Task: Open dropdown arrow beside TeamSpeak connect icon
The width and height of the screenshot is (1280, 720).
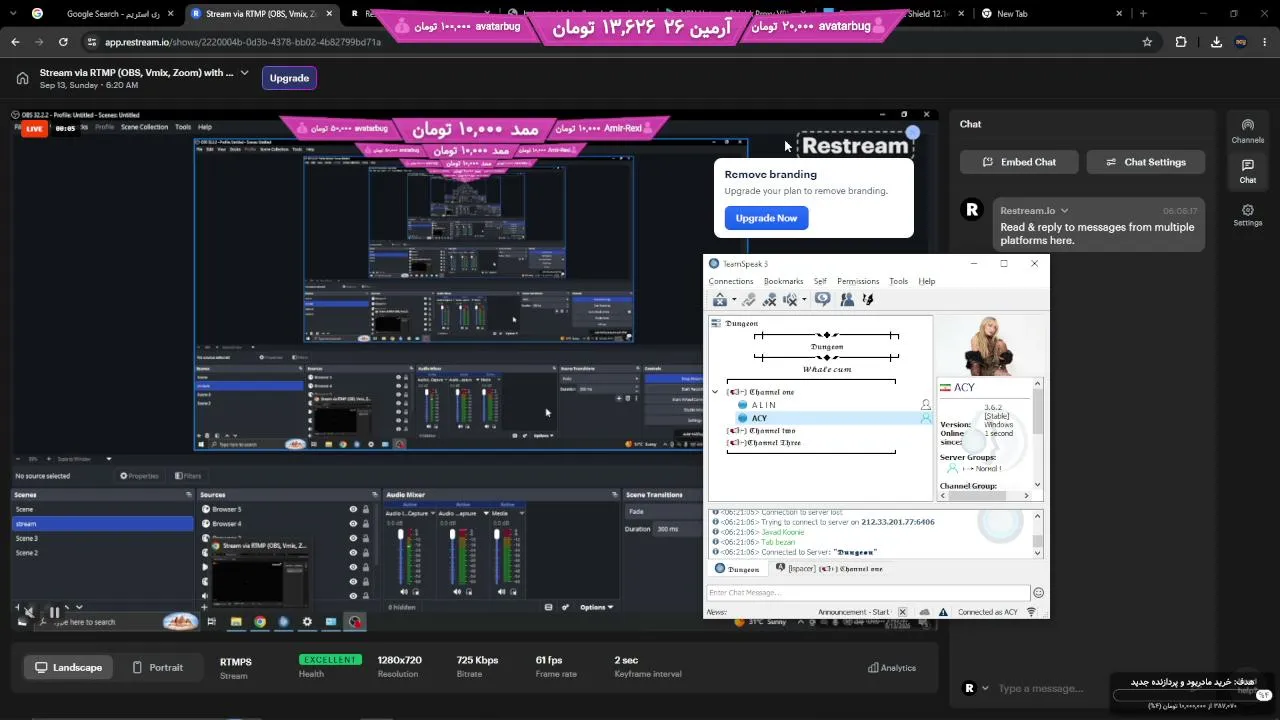Action: (x=734, y=300)
